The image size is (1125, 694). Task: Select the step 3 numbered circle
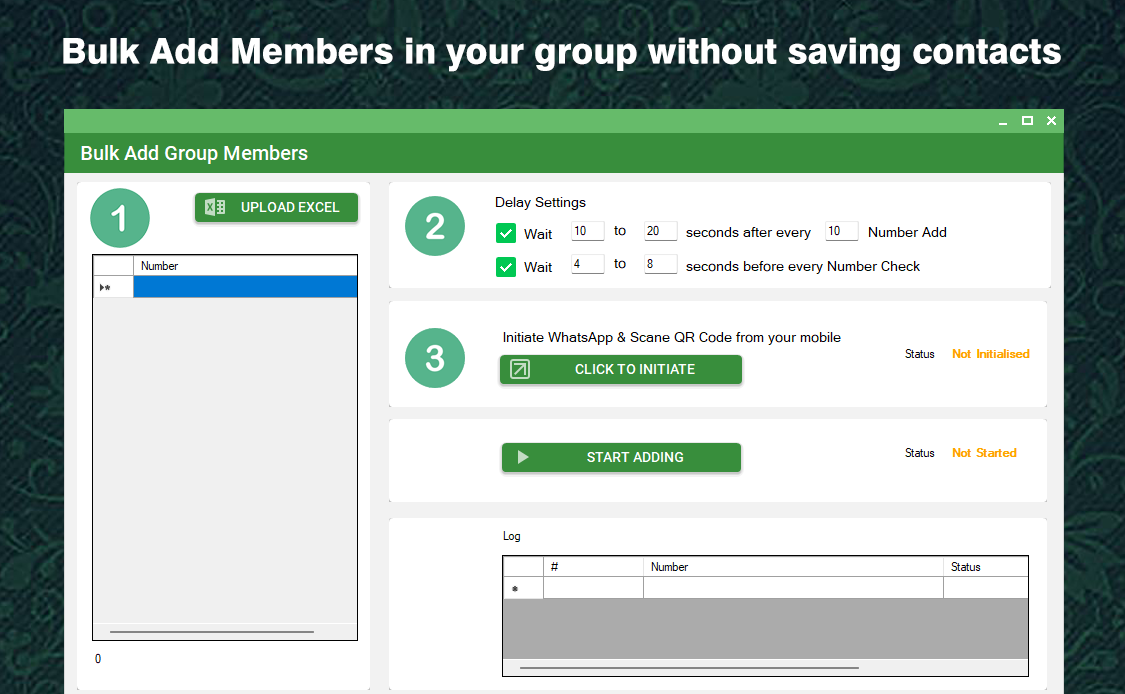coord(435,357)
